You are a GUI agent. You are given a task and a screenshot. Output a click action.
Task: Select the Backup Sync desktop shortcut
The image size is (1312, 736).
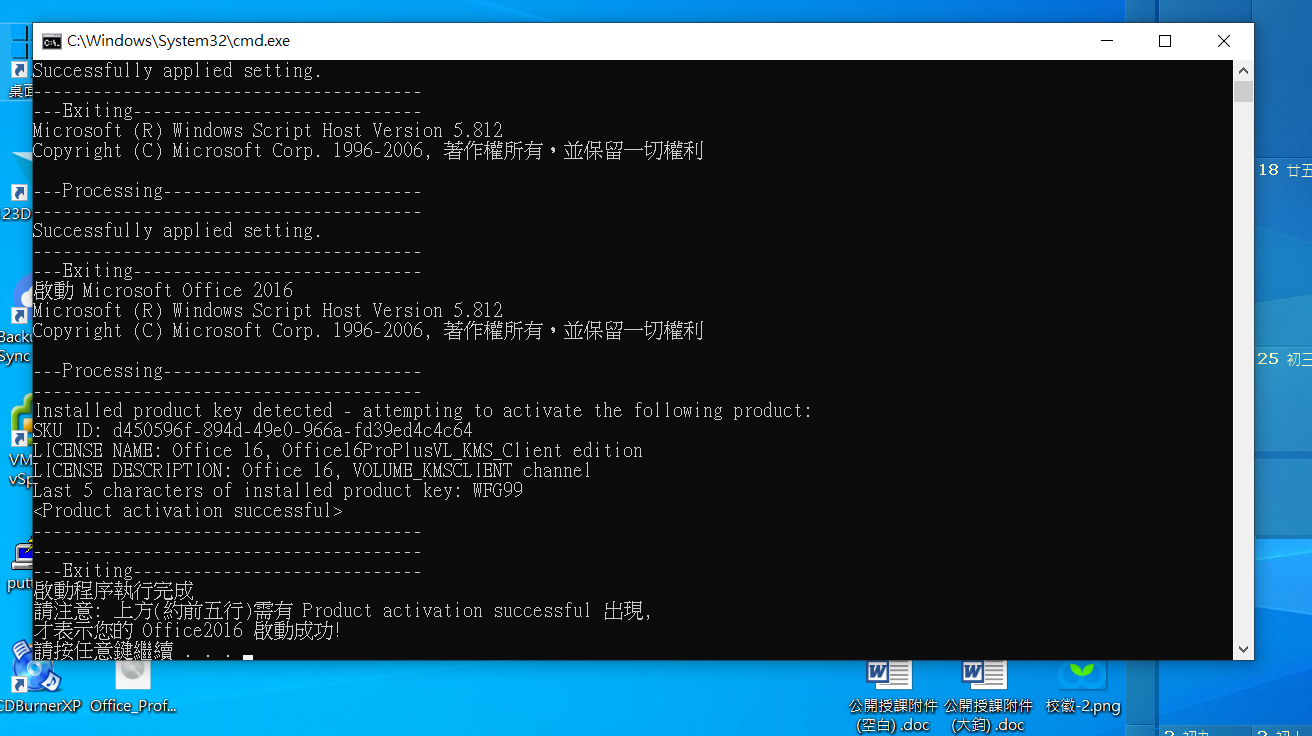(x=15, y=322)
